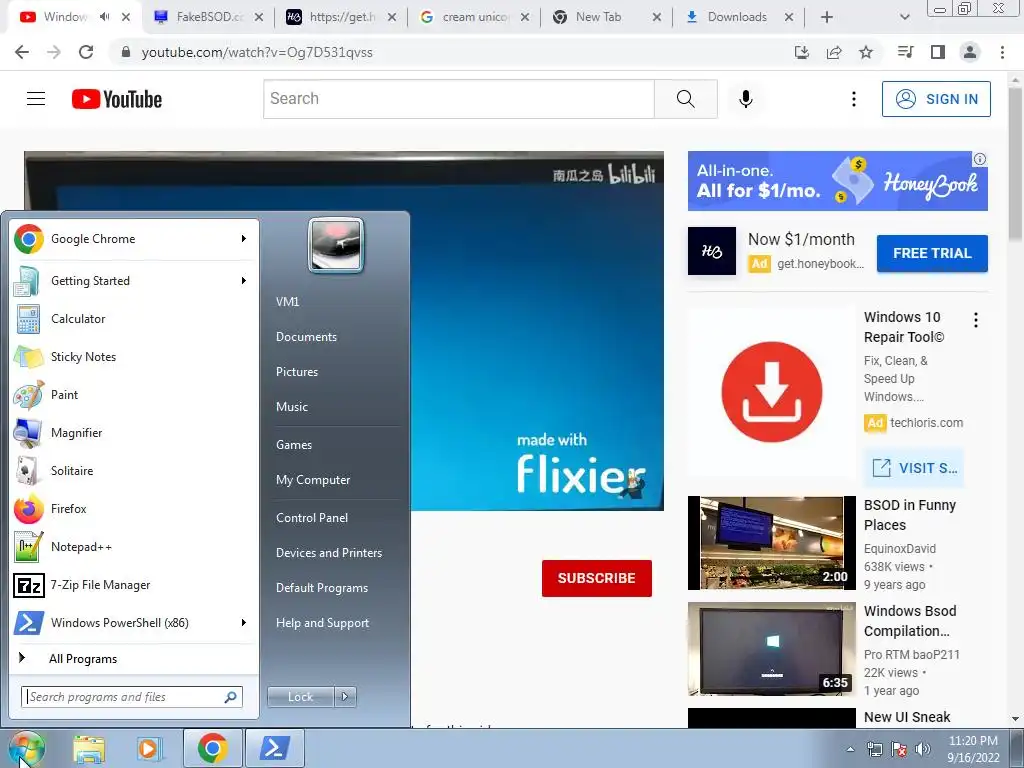
Task: Open My Computer from Start menu
Action: click(313, 480)
